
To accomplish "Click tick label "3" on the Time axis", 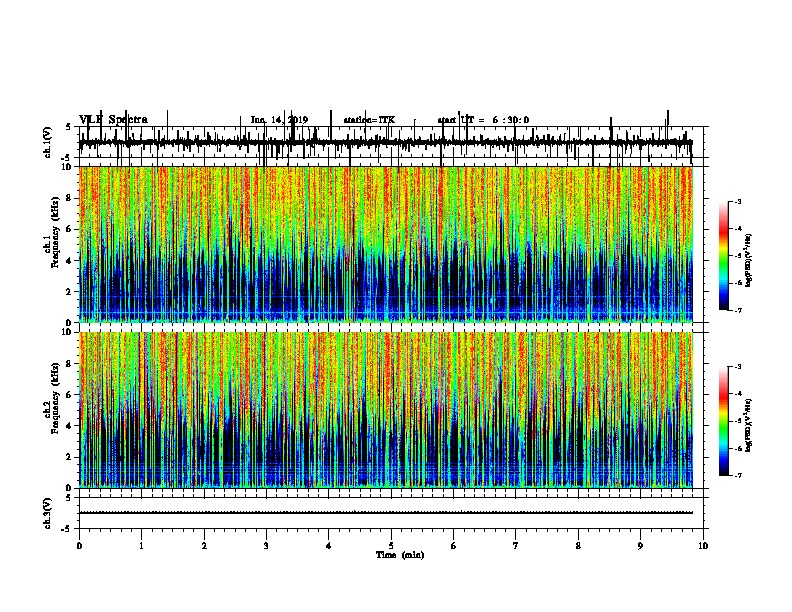I will pyautogui.click(x=266, y=546).
